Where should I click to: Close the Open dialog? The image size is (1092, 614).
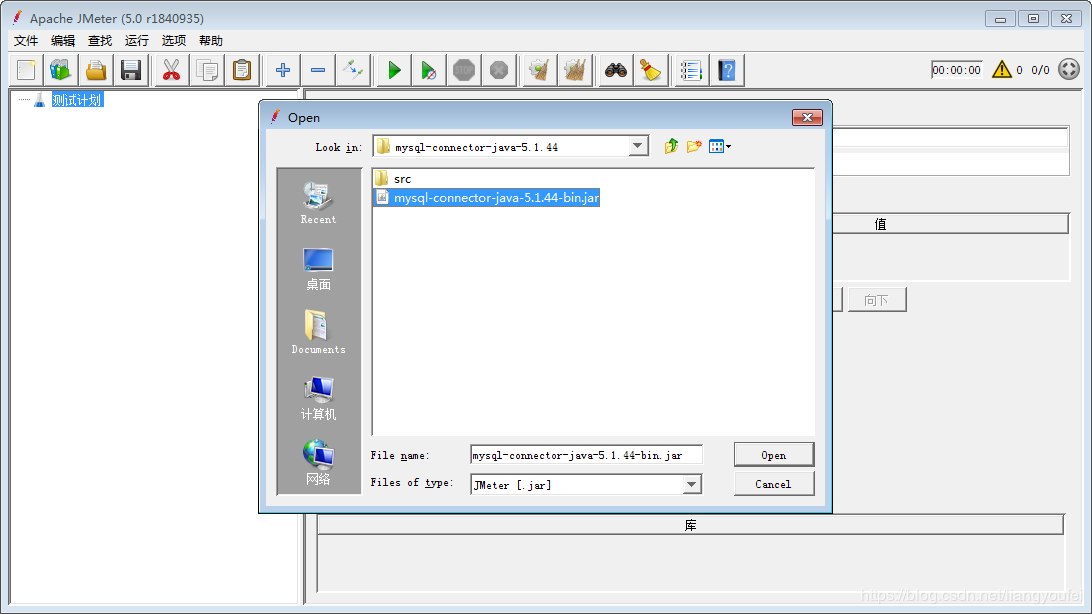click(x=807, y=118)
